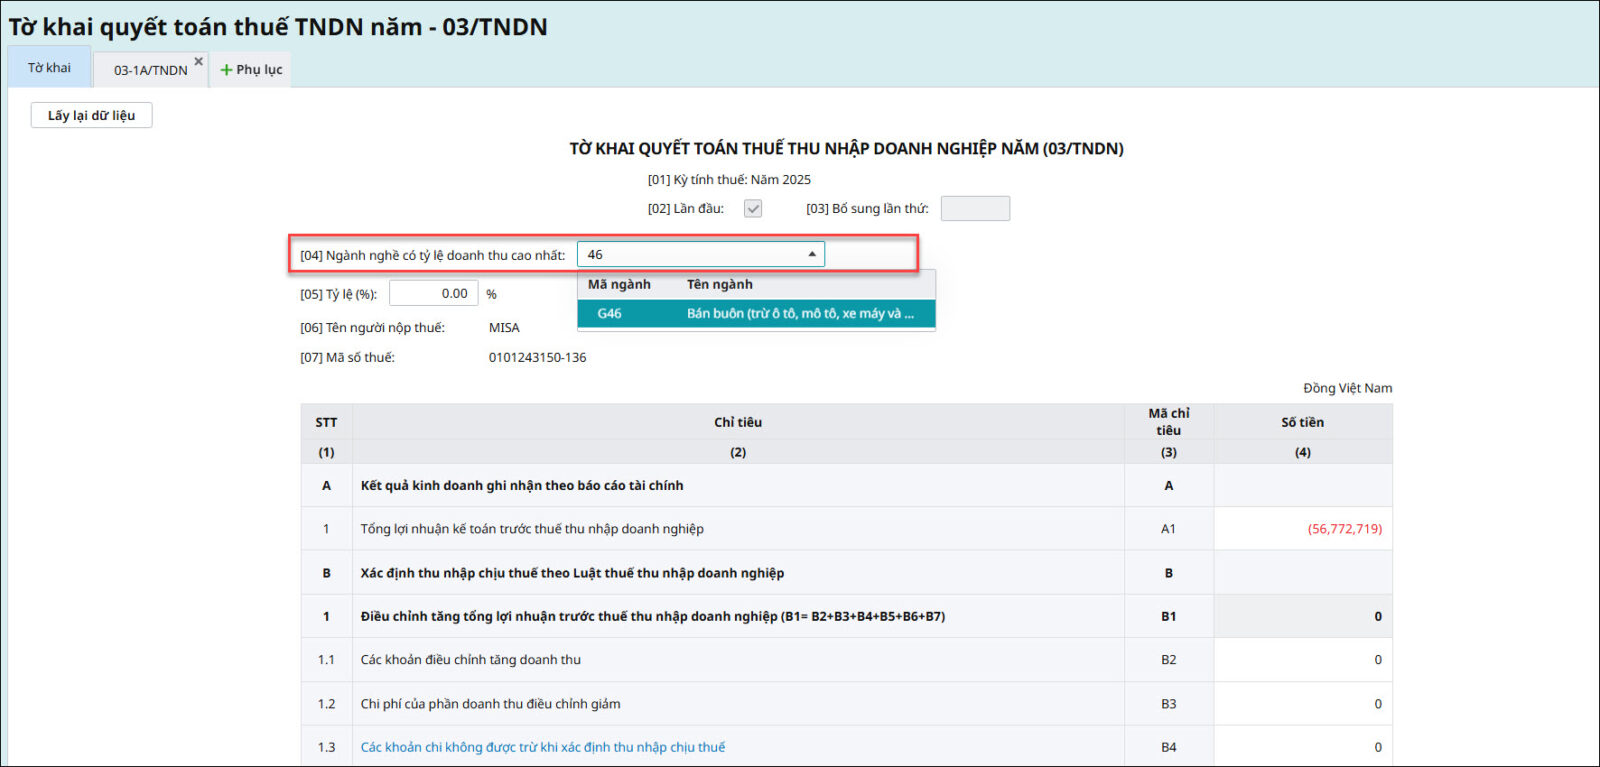
Task: Click the Mã ngành column header
Action: (619, 285)
